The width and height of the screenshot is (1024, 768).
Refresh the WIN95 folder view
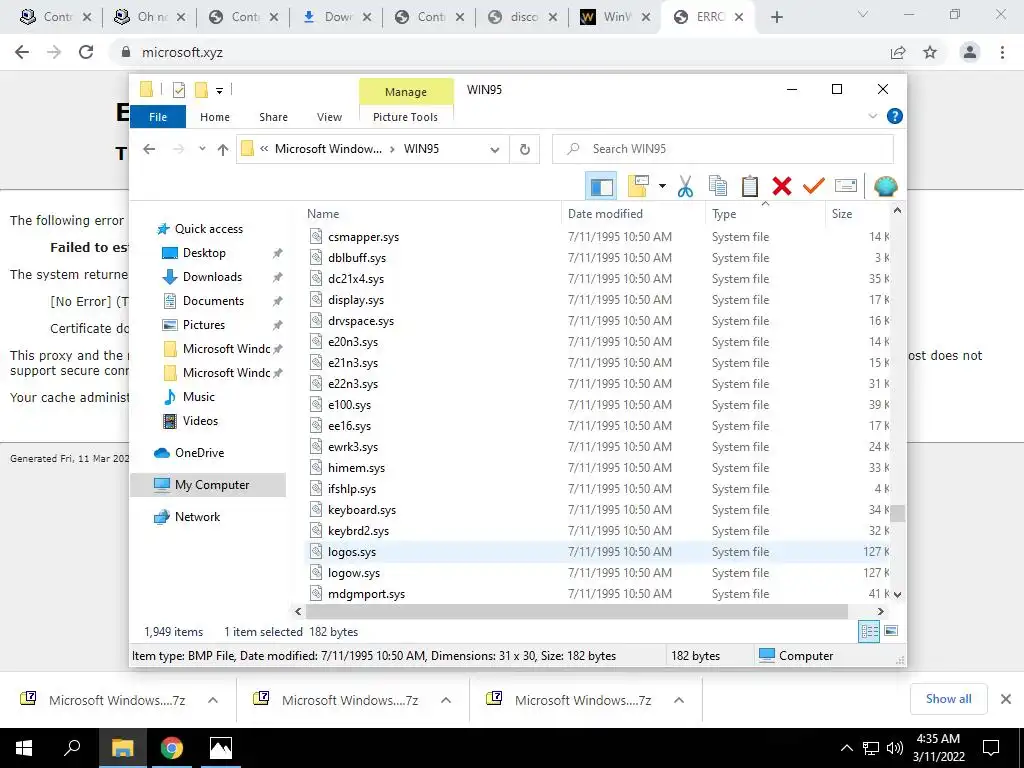524,150
